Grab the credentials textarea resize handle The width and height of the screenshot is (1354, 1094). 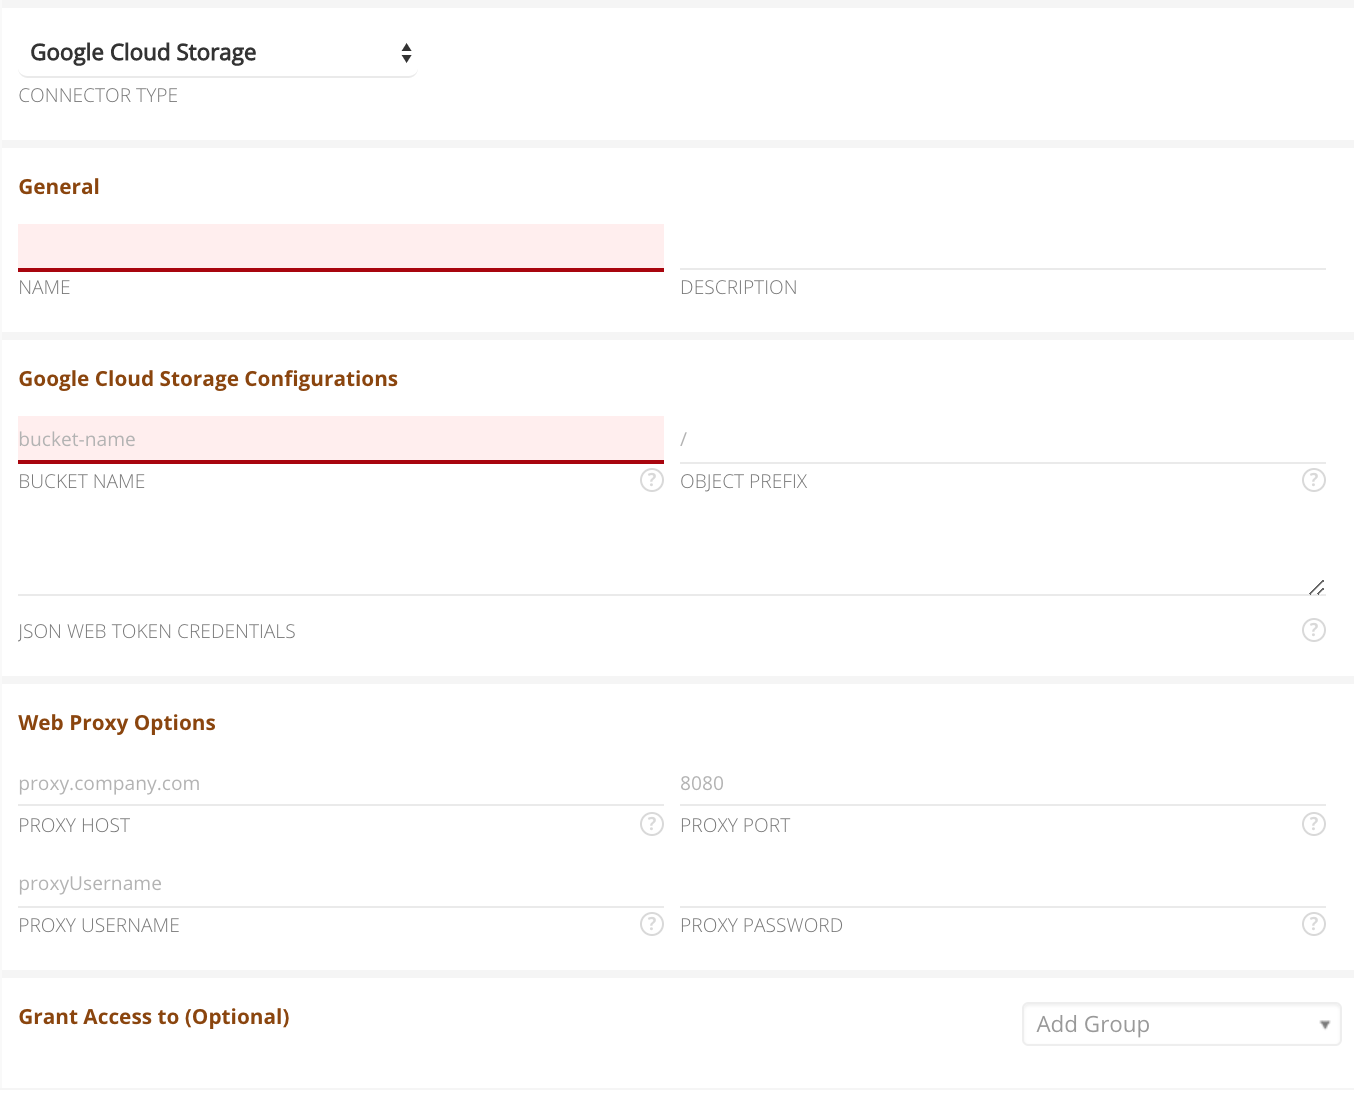click(1317, 587)
